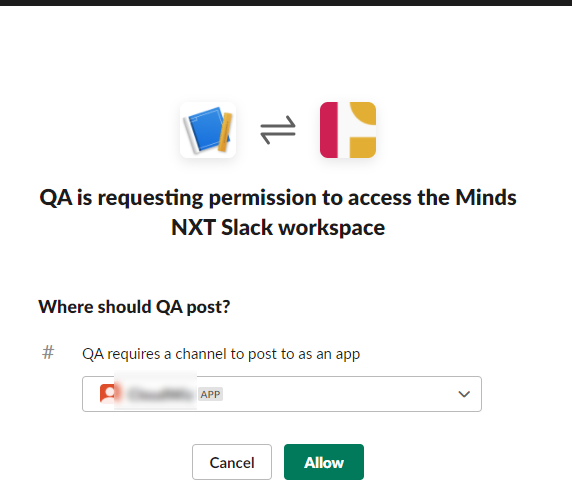Image resolution: width=572 pixels, height=502 pixels.
Task: Click the red stripe of workspace logo
Action: pos(329,130)
